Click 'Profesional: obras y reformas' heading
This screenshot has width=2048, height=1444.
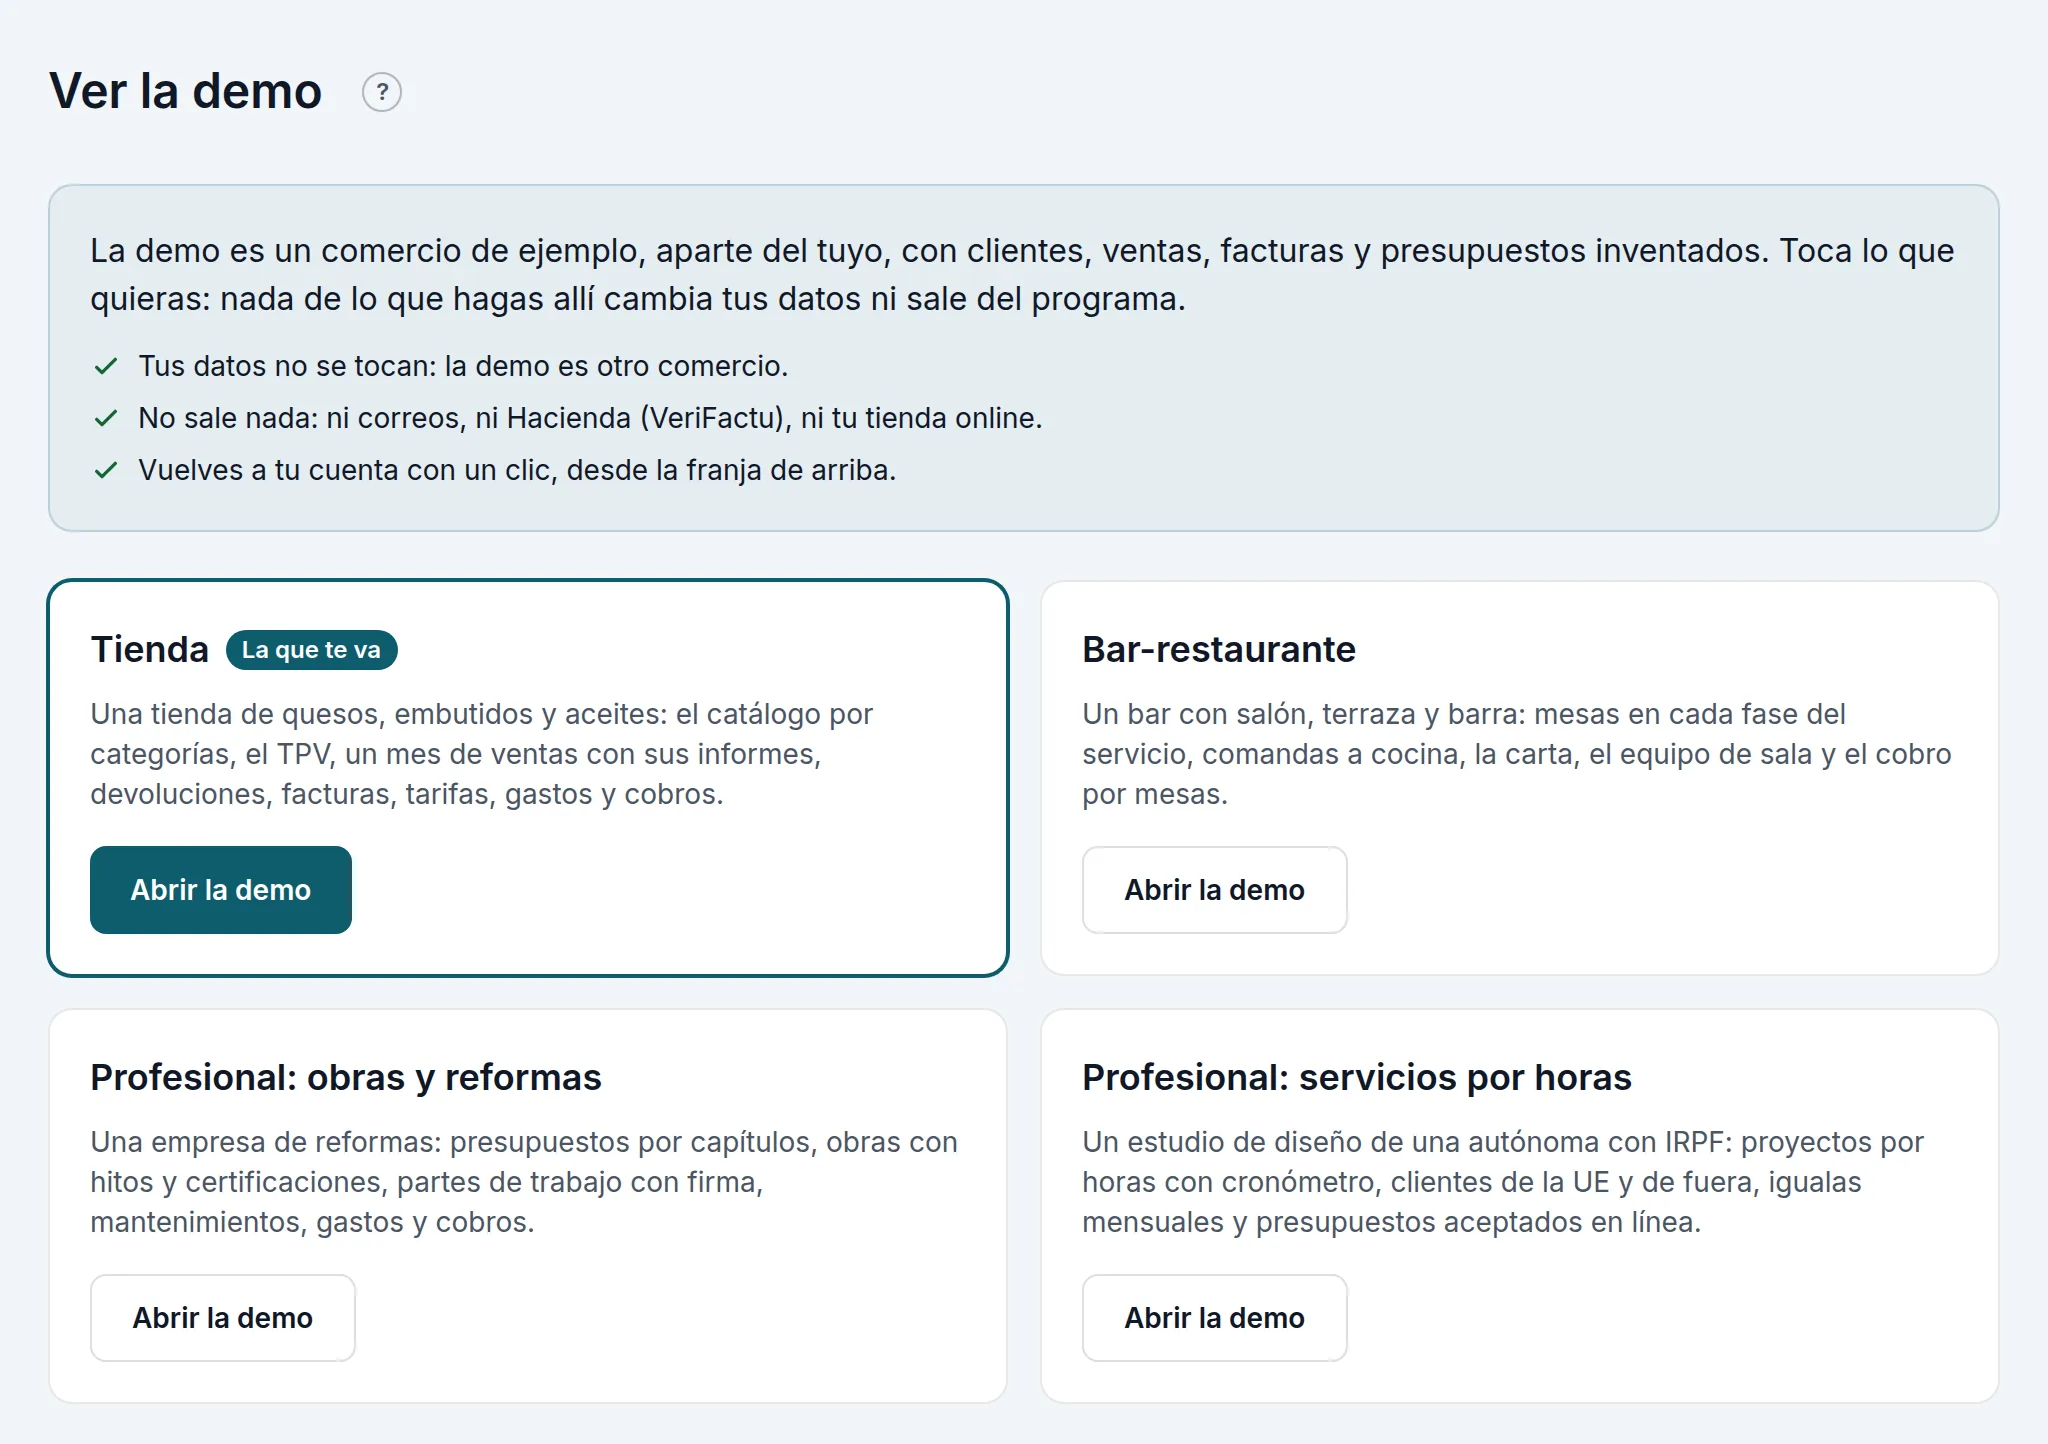click(346, 1078)
